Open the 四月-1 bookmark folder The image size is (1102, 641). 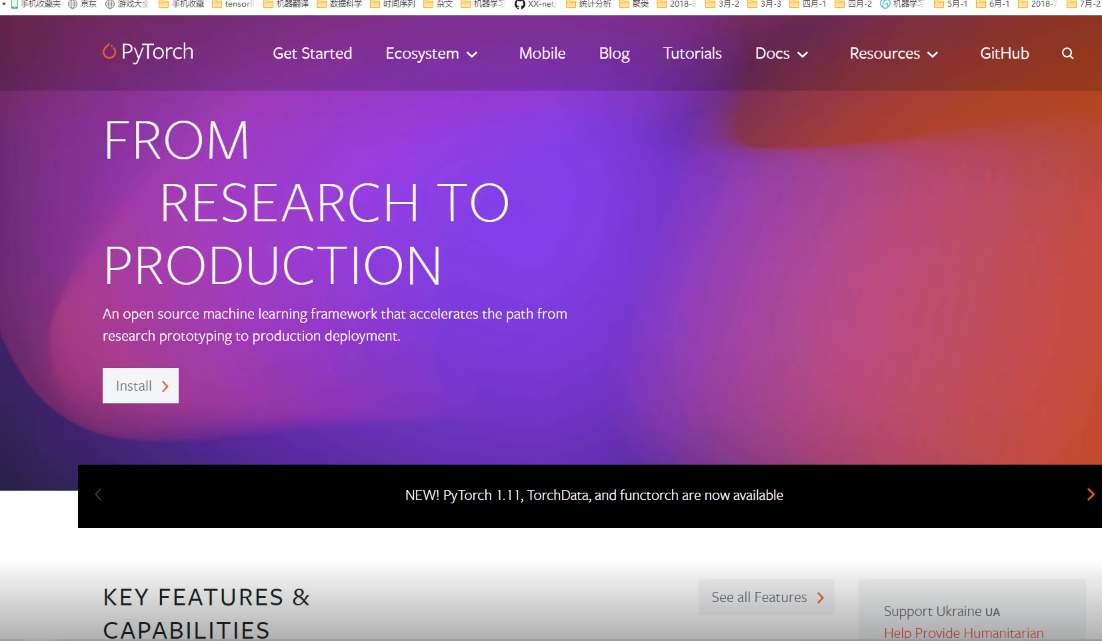coord(807,4)
